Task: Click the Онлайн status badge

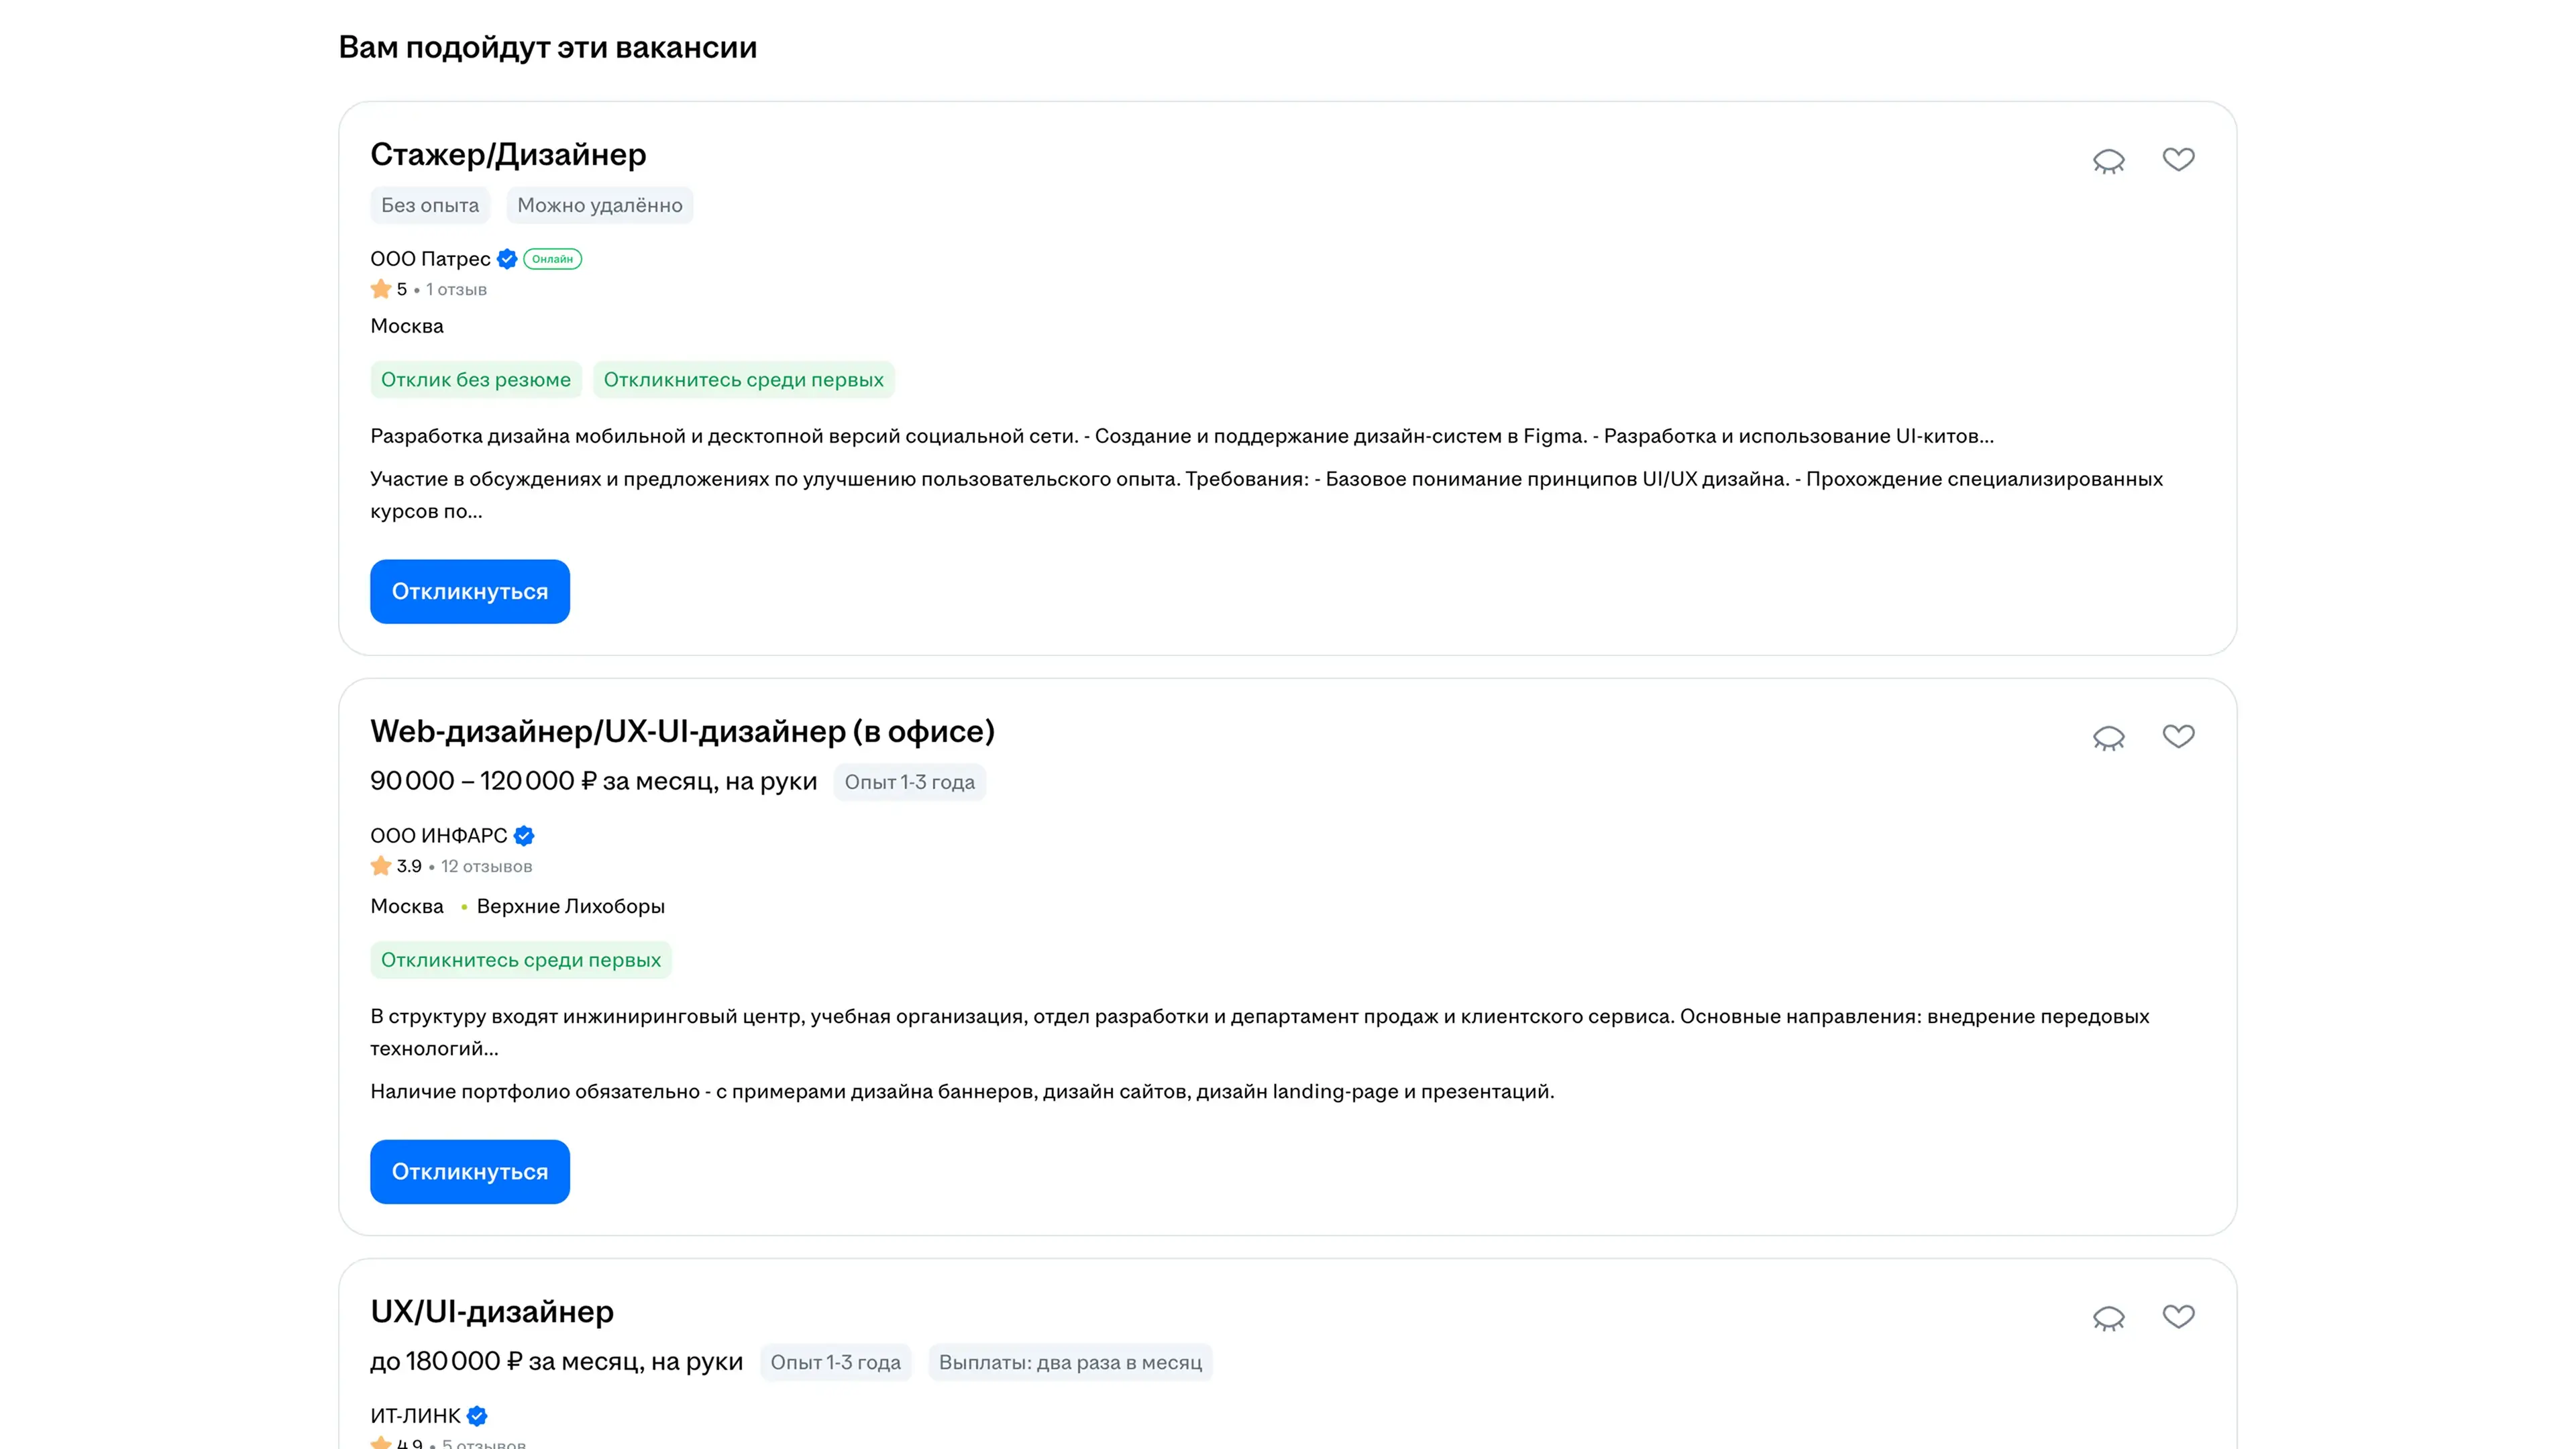Action: pos(552,259)
